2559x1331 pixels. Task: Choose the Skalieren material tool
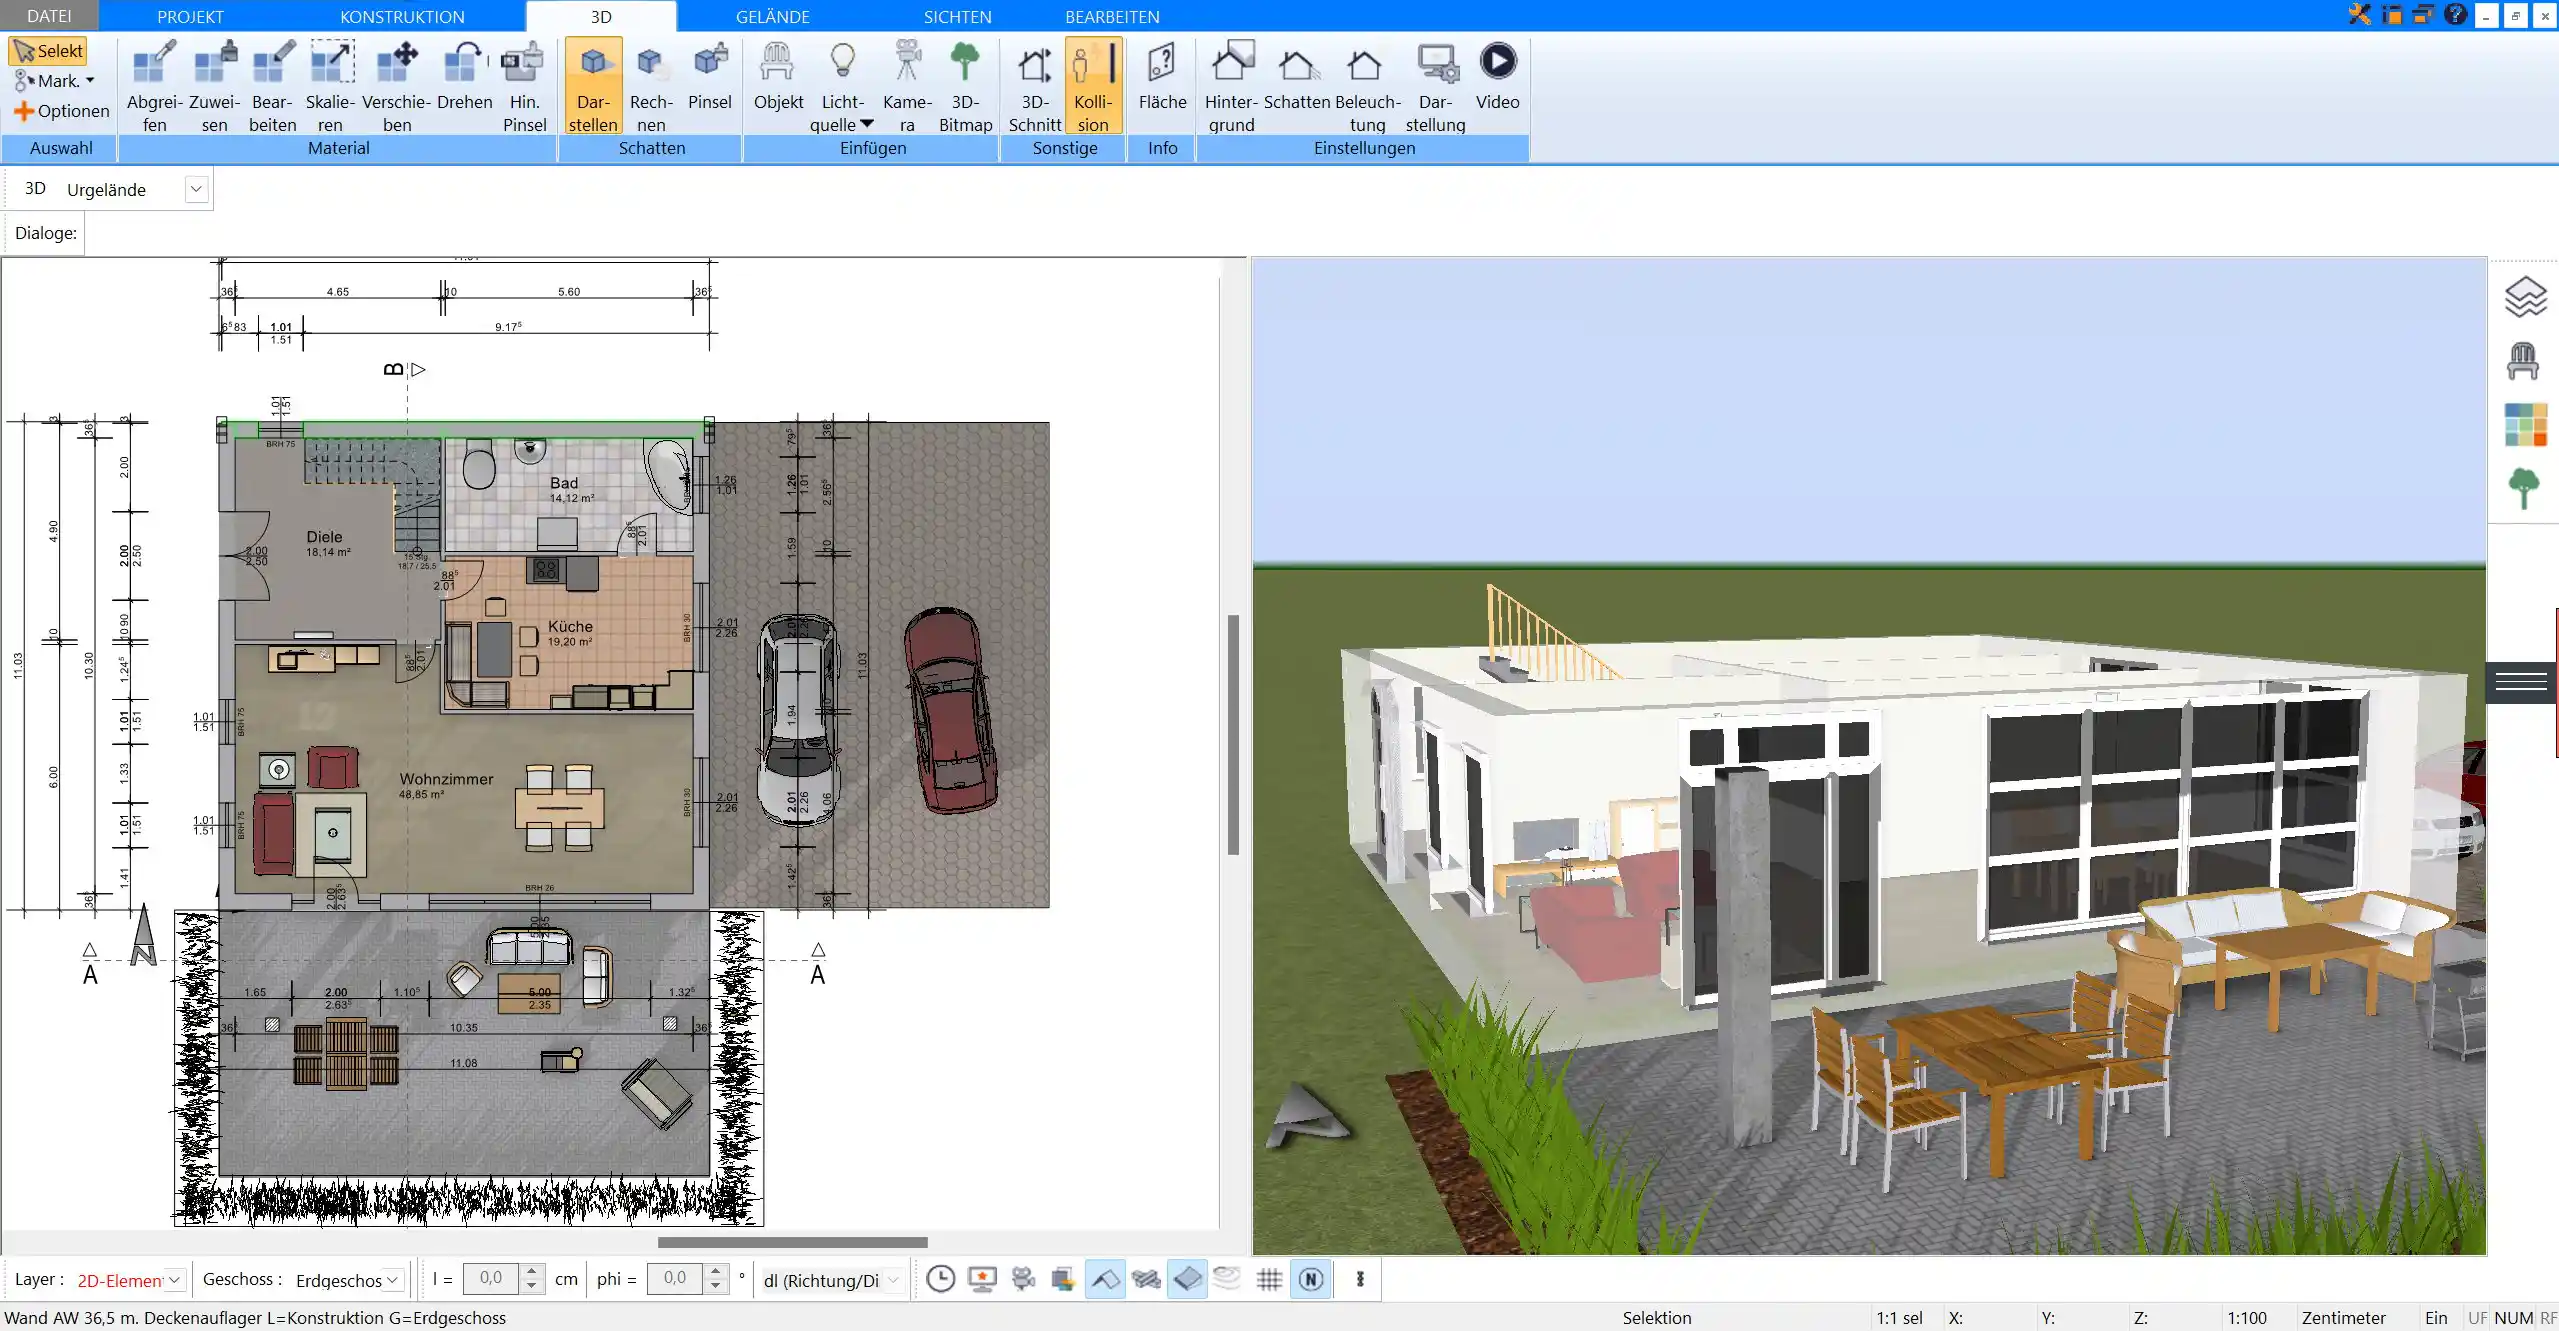pyautogui.click(x=330, y=86)
